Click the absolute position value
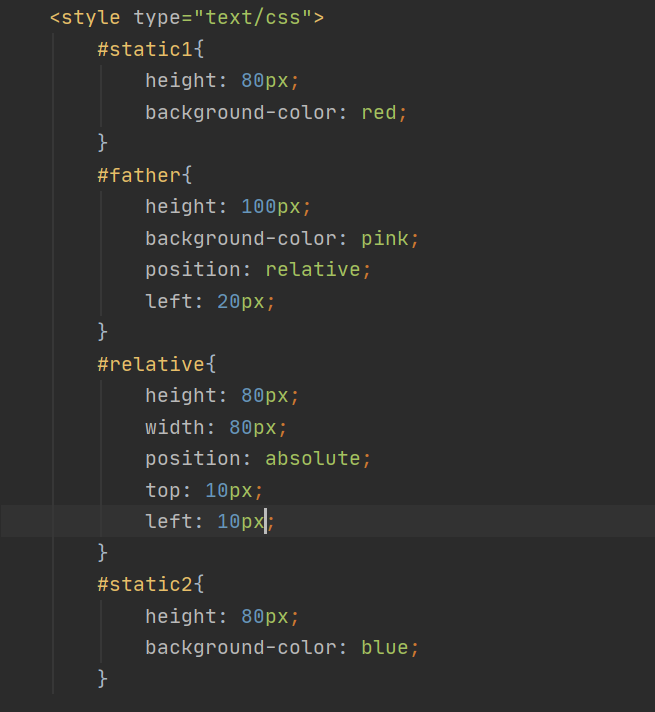Image resolution: width=655 pixels, height=712 pixels. tap(312, 458)
